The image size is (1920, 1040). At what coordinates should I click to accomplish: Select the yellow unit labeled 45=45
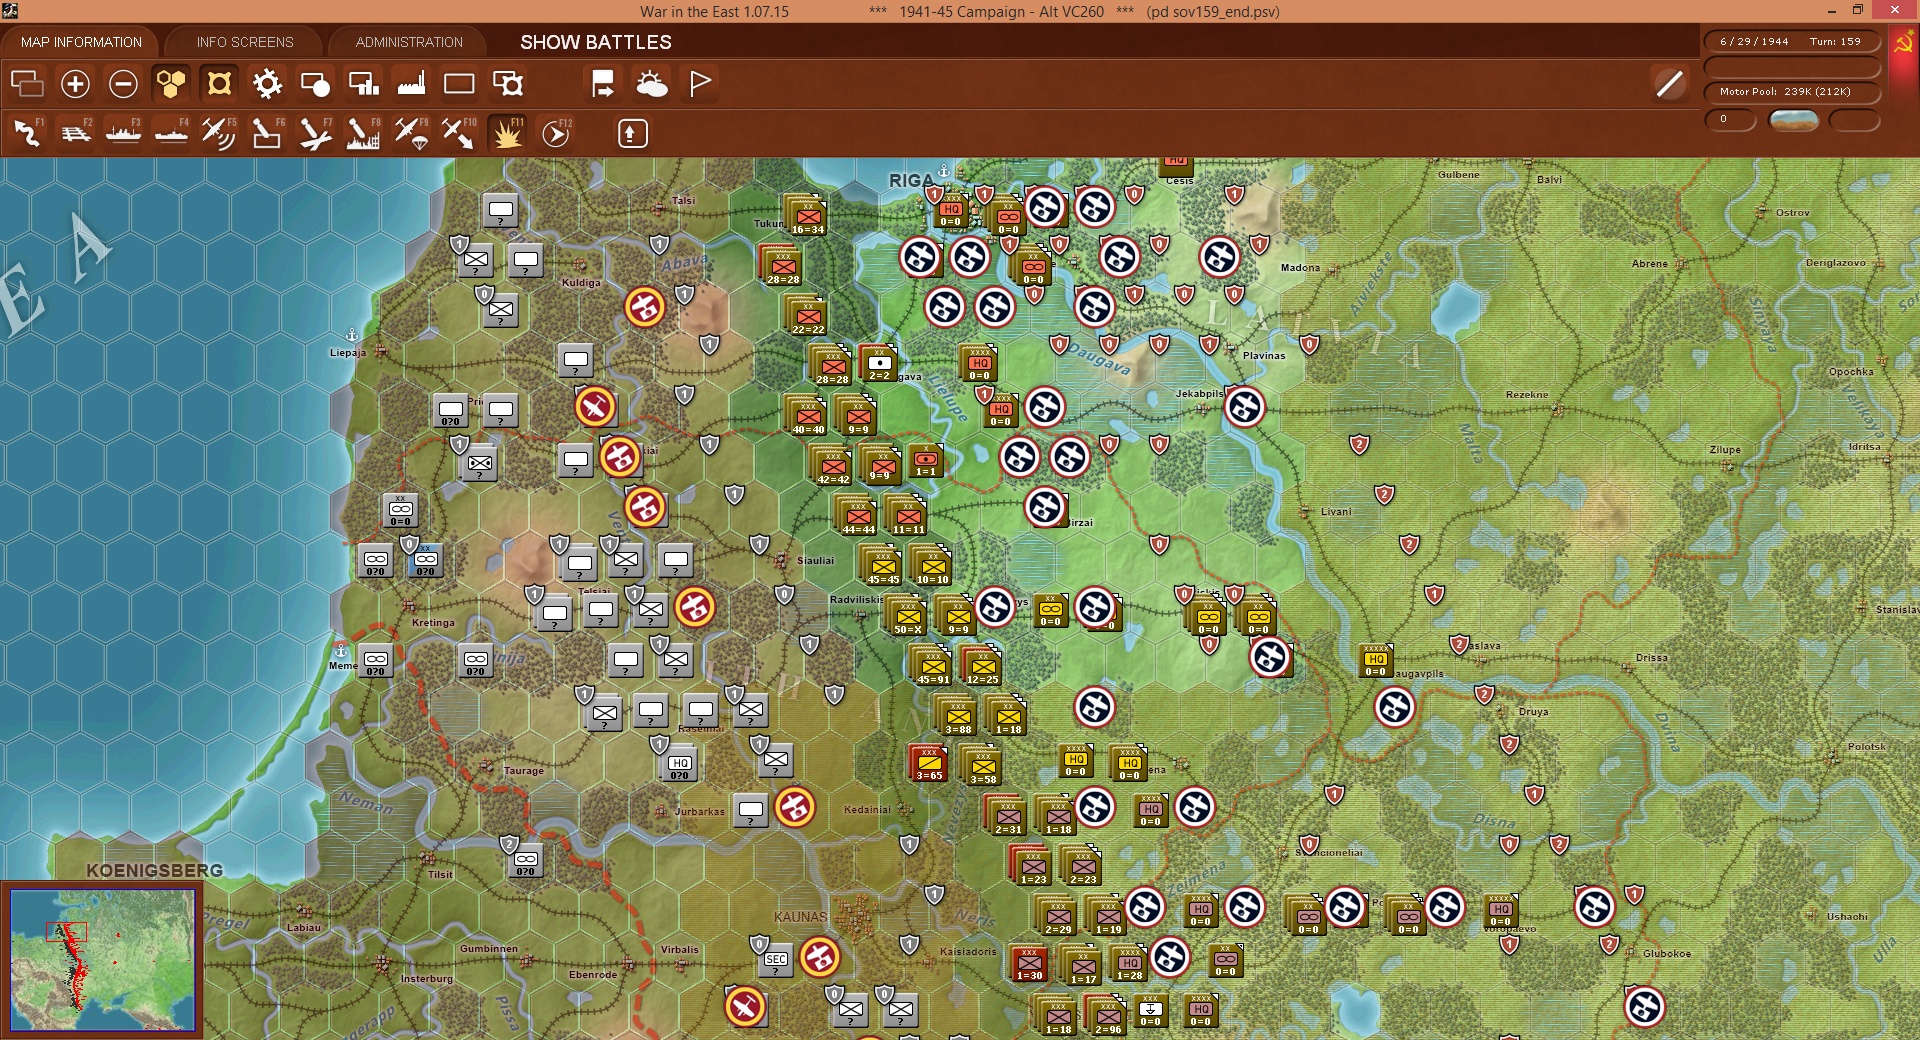(x=882, y=567)
